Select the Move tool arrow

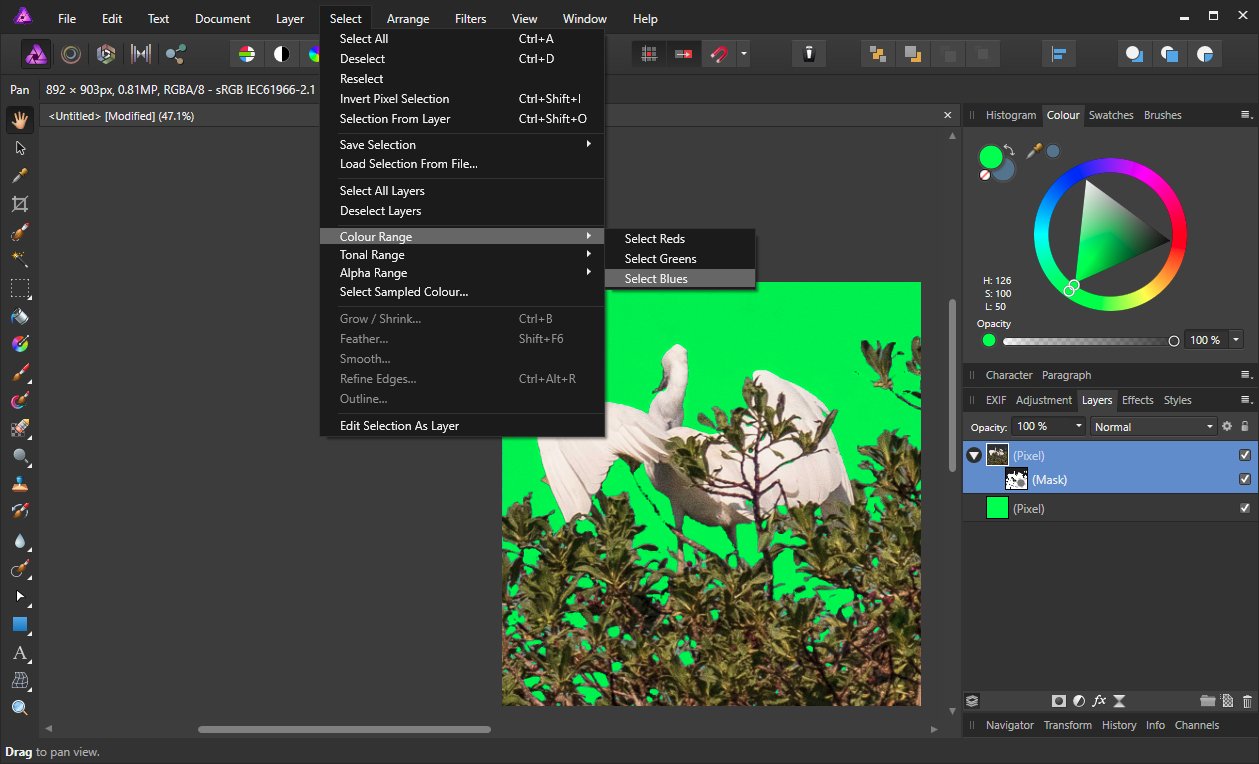pyautogui.click(x=19, y=148)
